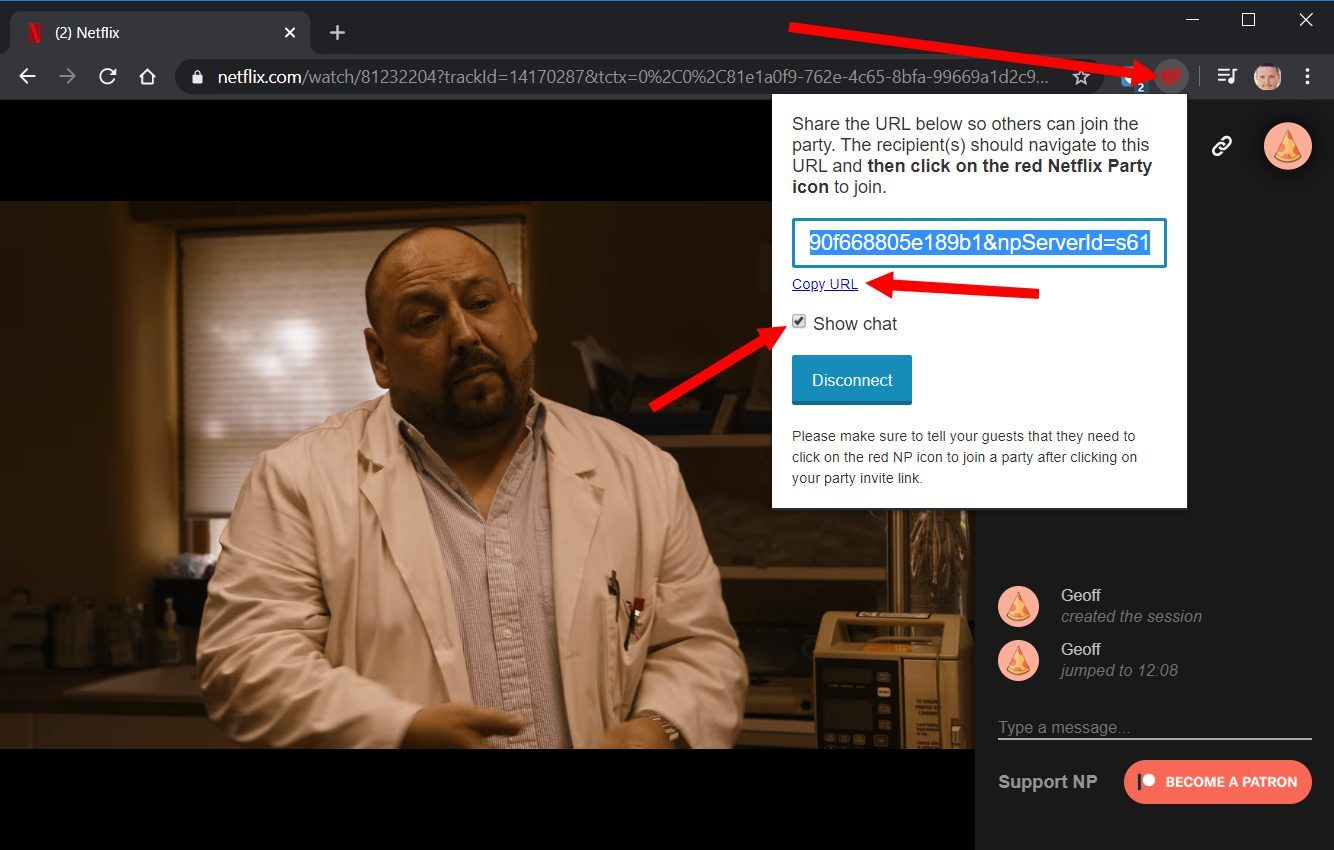Maximize the Chrome window

point(1248,19)
